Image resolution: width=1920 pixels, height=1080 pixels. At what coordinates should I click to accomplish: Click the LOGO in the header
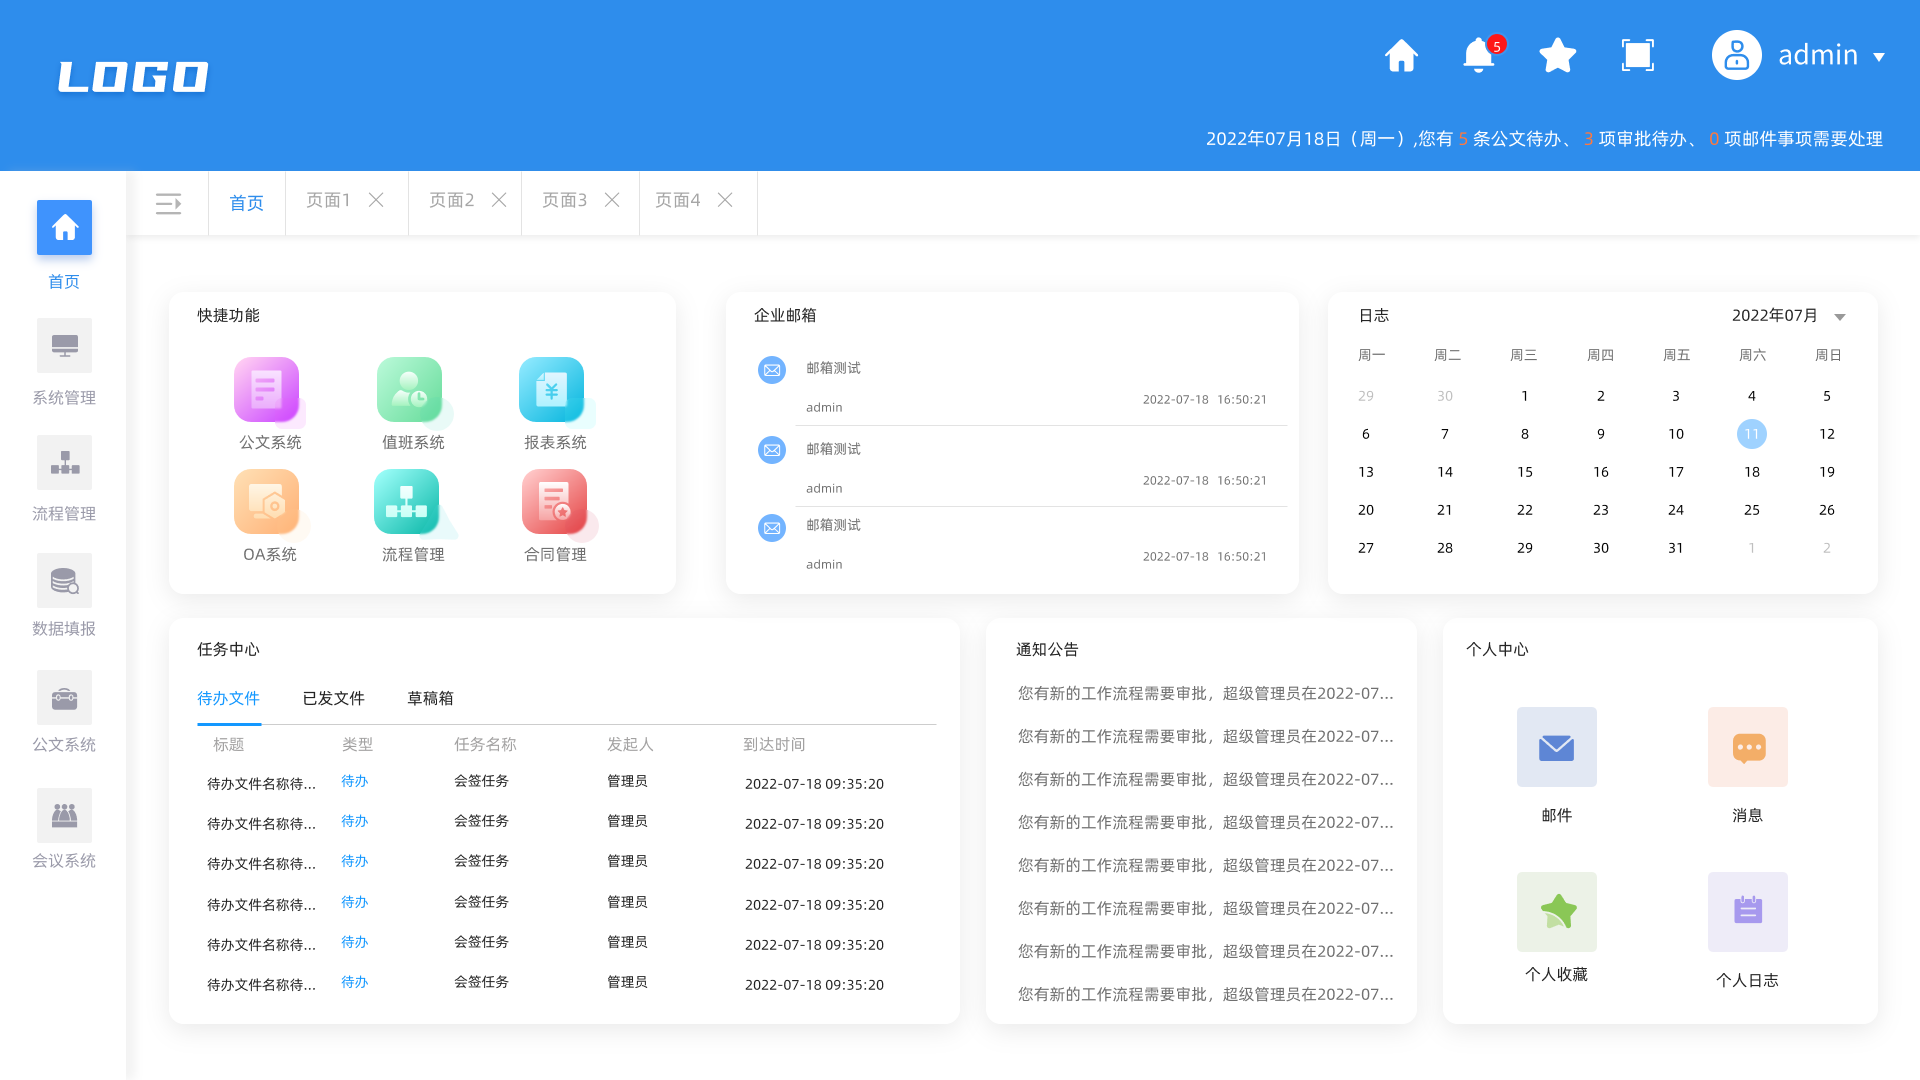pos(133,77)
